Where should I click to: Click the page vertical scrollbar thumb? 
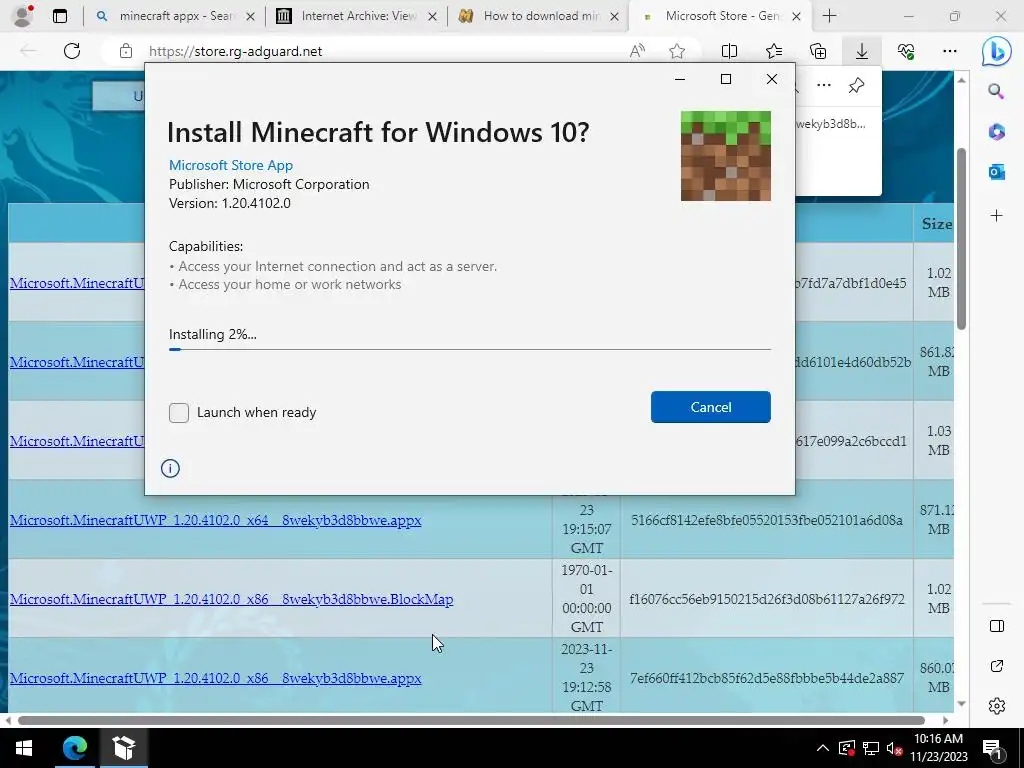[x=961, y=238]
